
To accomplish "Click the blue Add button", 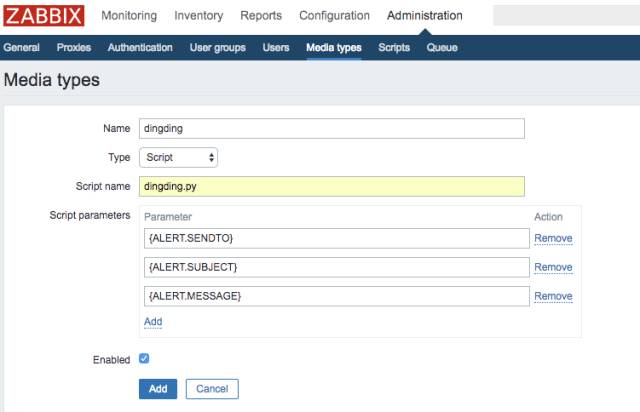I will (x=158, y=388).
